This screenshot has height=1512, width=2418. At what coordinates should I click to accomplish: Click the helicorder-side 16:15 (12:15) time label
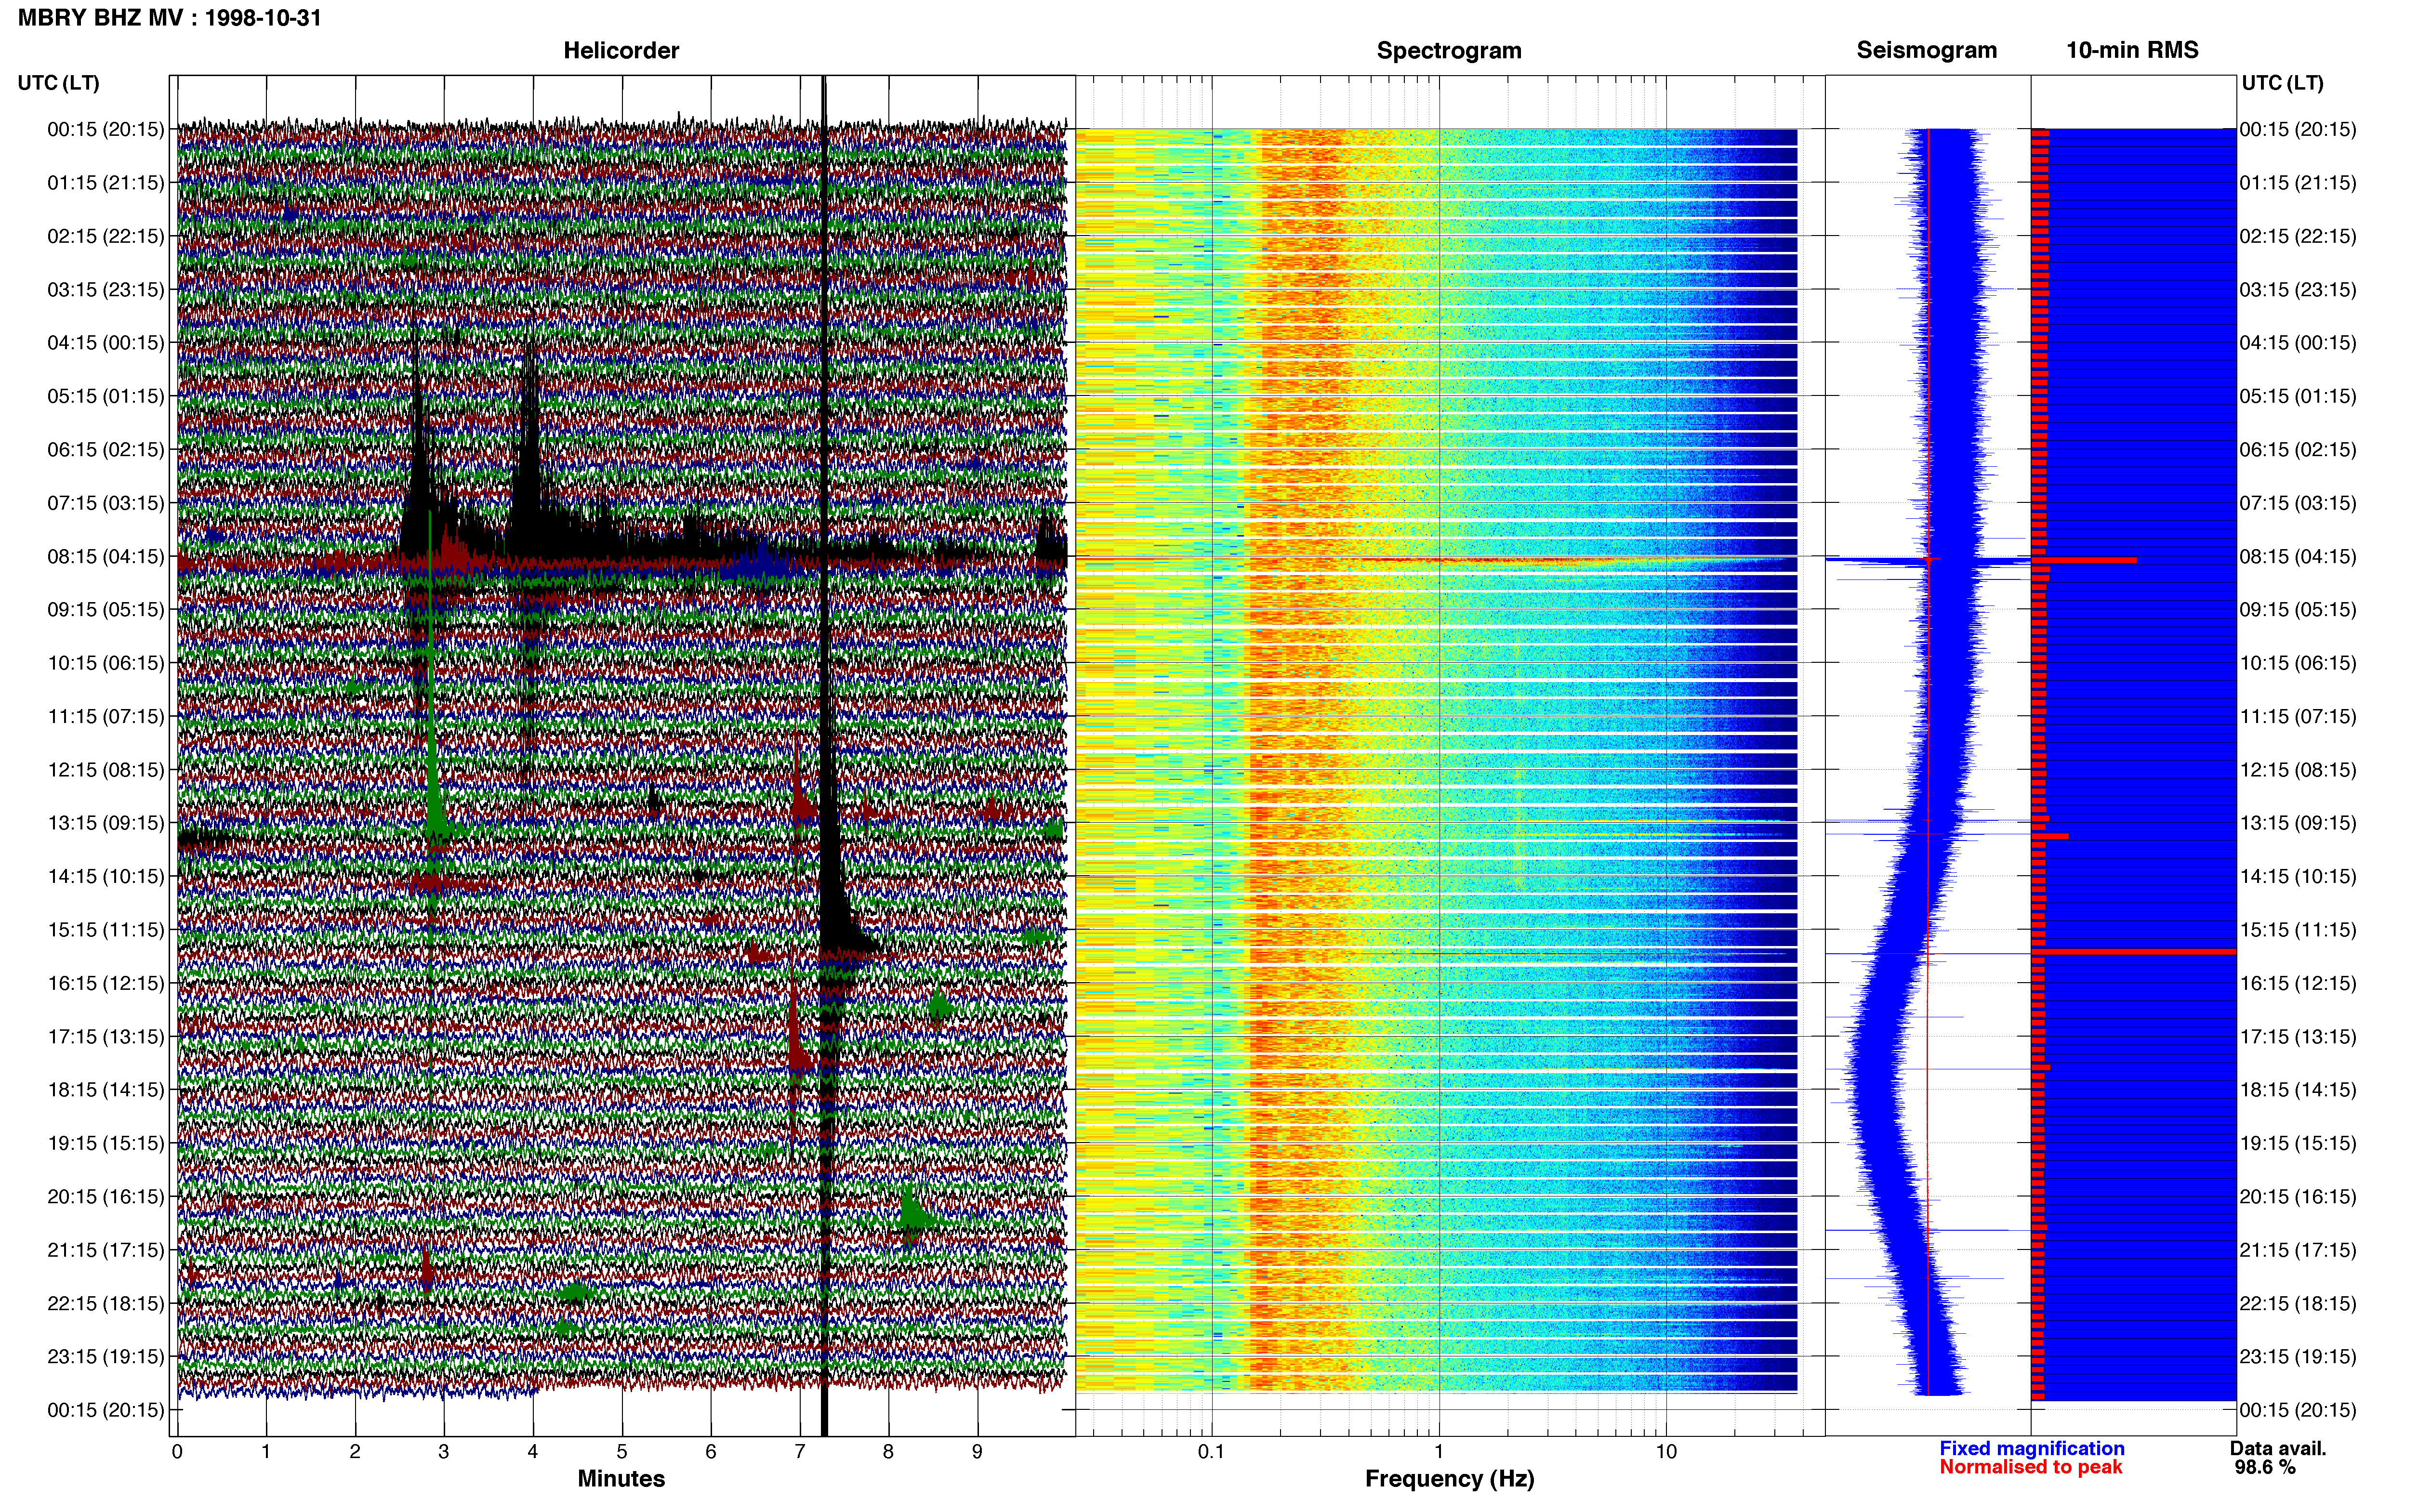pyautogui.click(x=106, y=983)
